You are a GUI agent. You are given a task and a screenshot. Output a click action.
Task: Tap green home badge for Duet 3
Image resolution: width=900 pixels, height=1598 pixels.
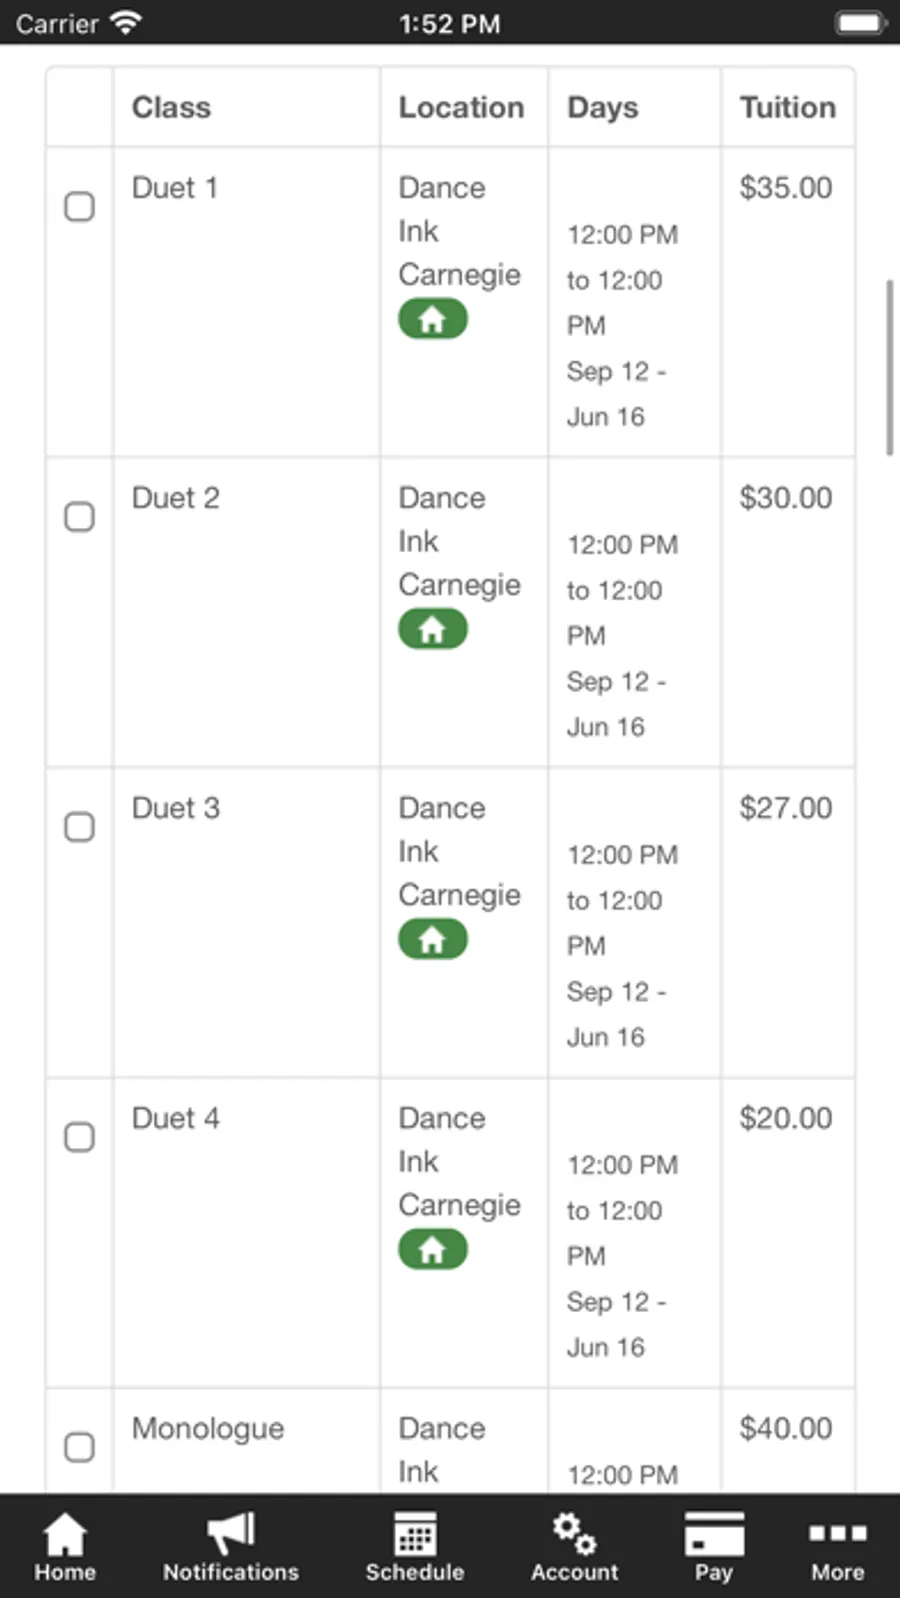[433, 940]
